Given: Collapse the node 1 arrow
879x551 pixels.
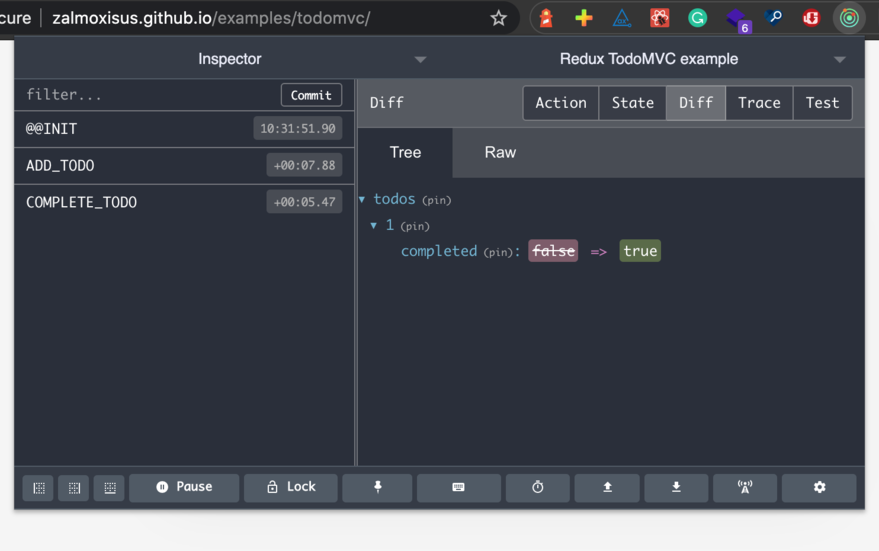Looking at the screenshot, I should [x=374, y=225].
